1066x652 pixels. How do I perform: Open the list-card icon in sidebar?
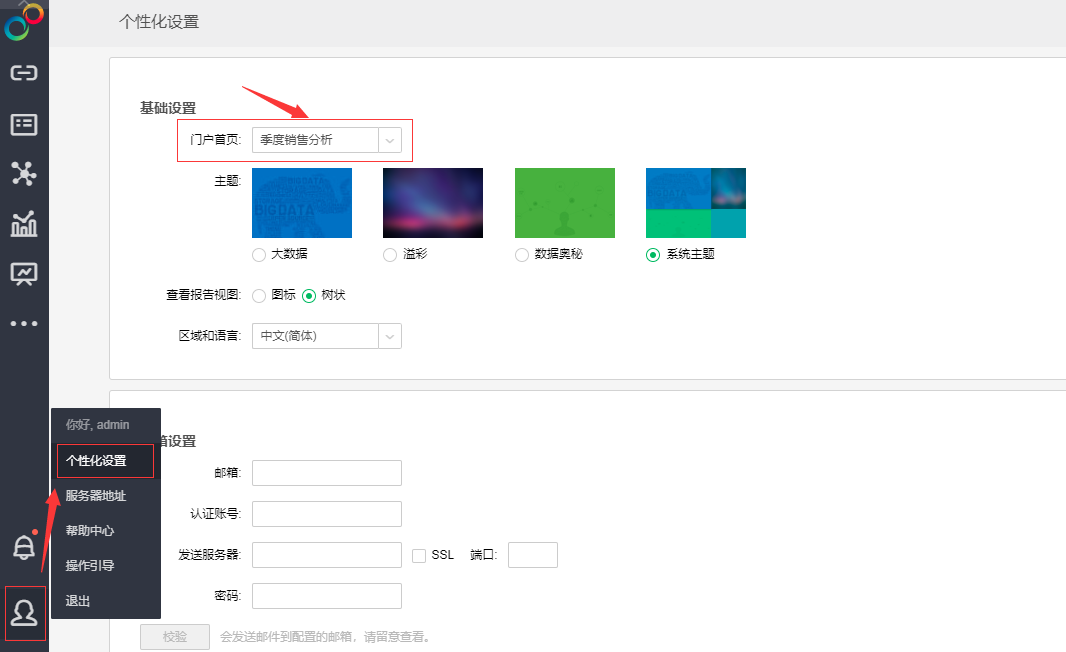click(x=24, y=124)
